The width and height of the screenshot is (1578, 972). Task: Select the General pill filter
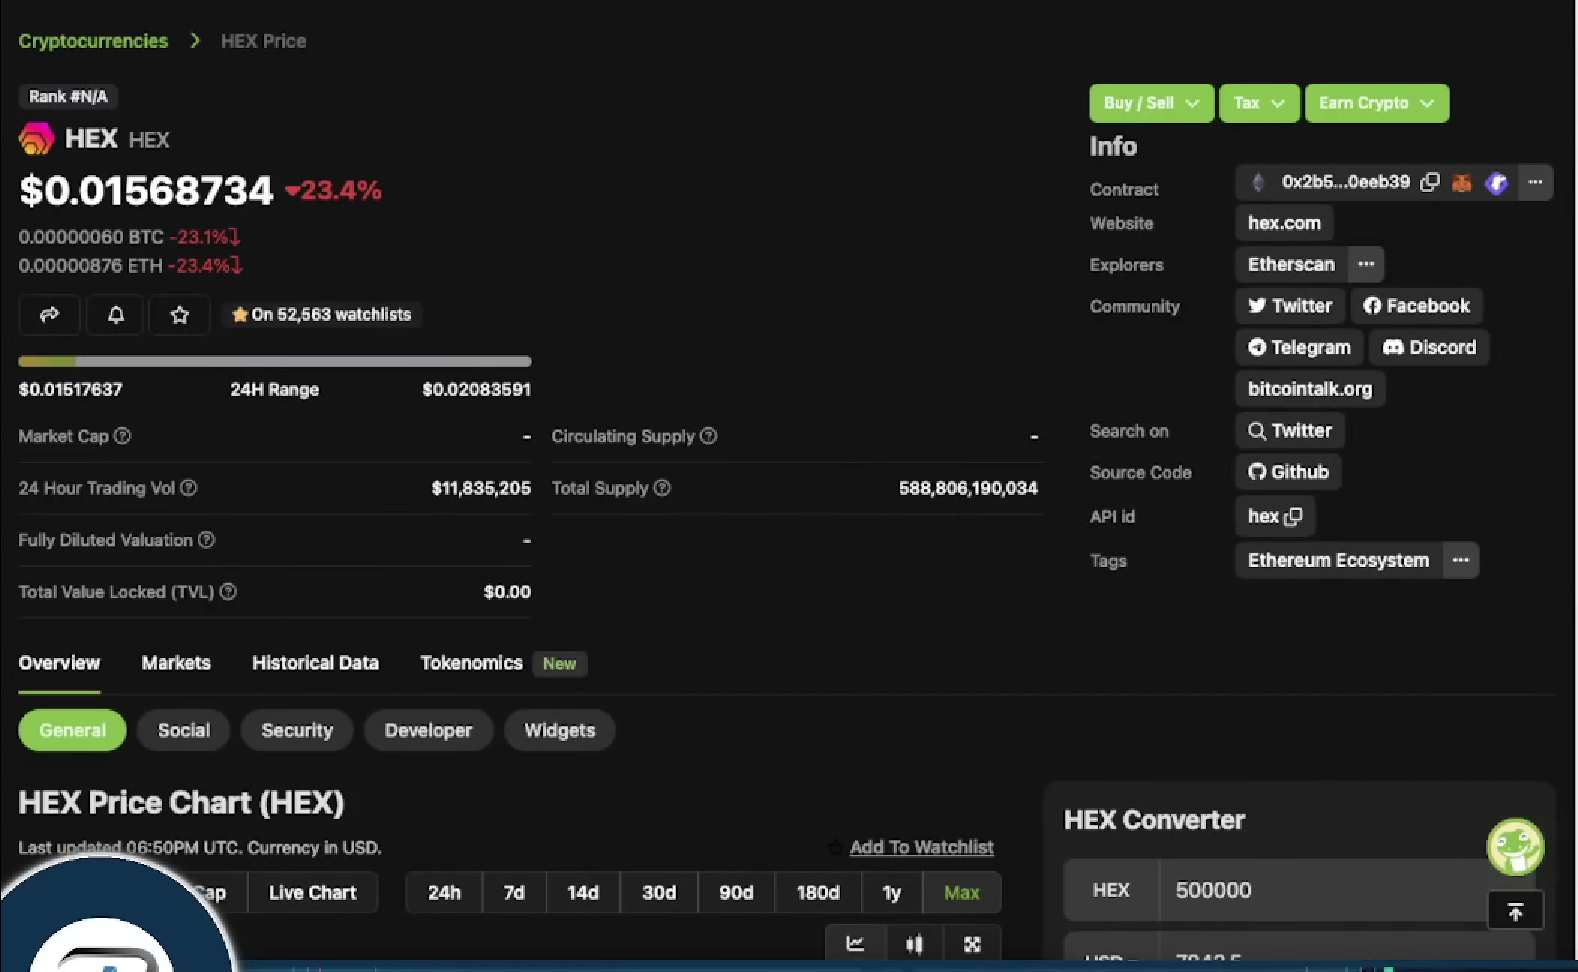pyautogui.click(x=72, y=730)
